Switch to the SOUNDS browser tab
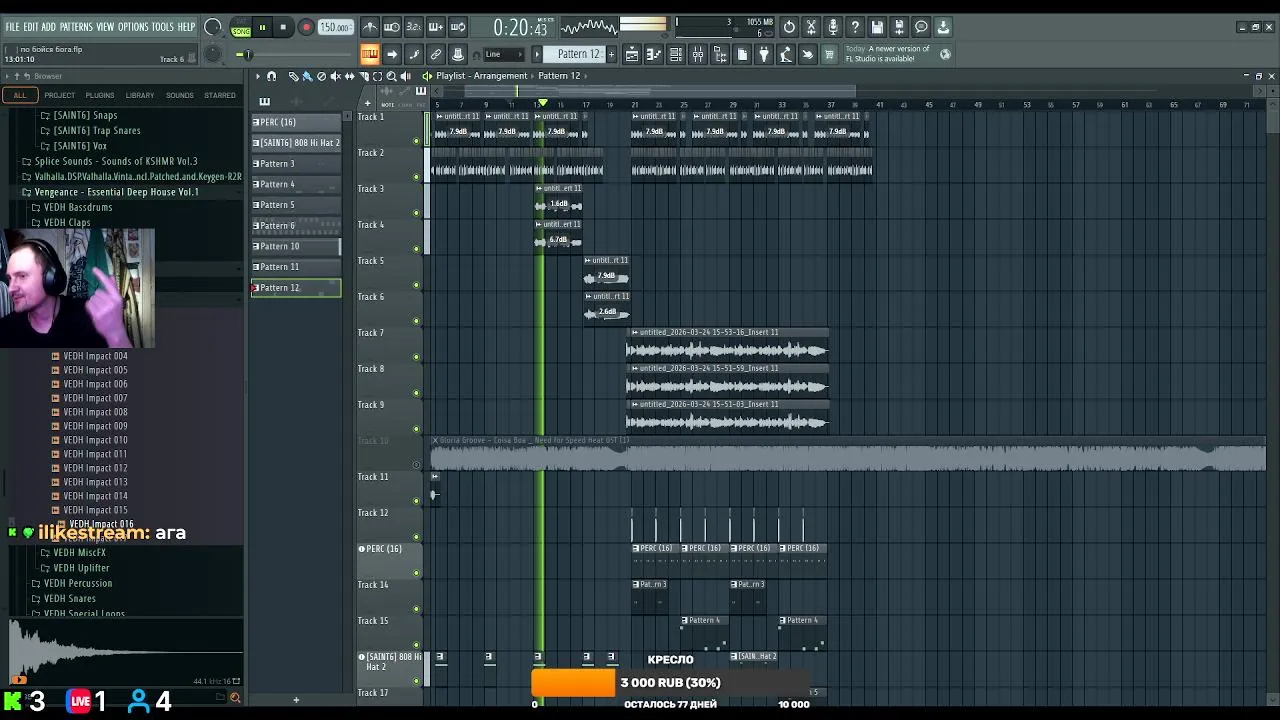1280x720 pixels. 180,95
